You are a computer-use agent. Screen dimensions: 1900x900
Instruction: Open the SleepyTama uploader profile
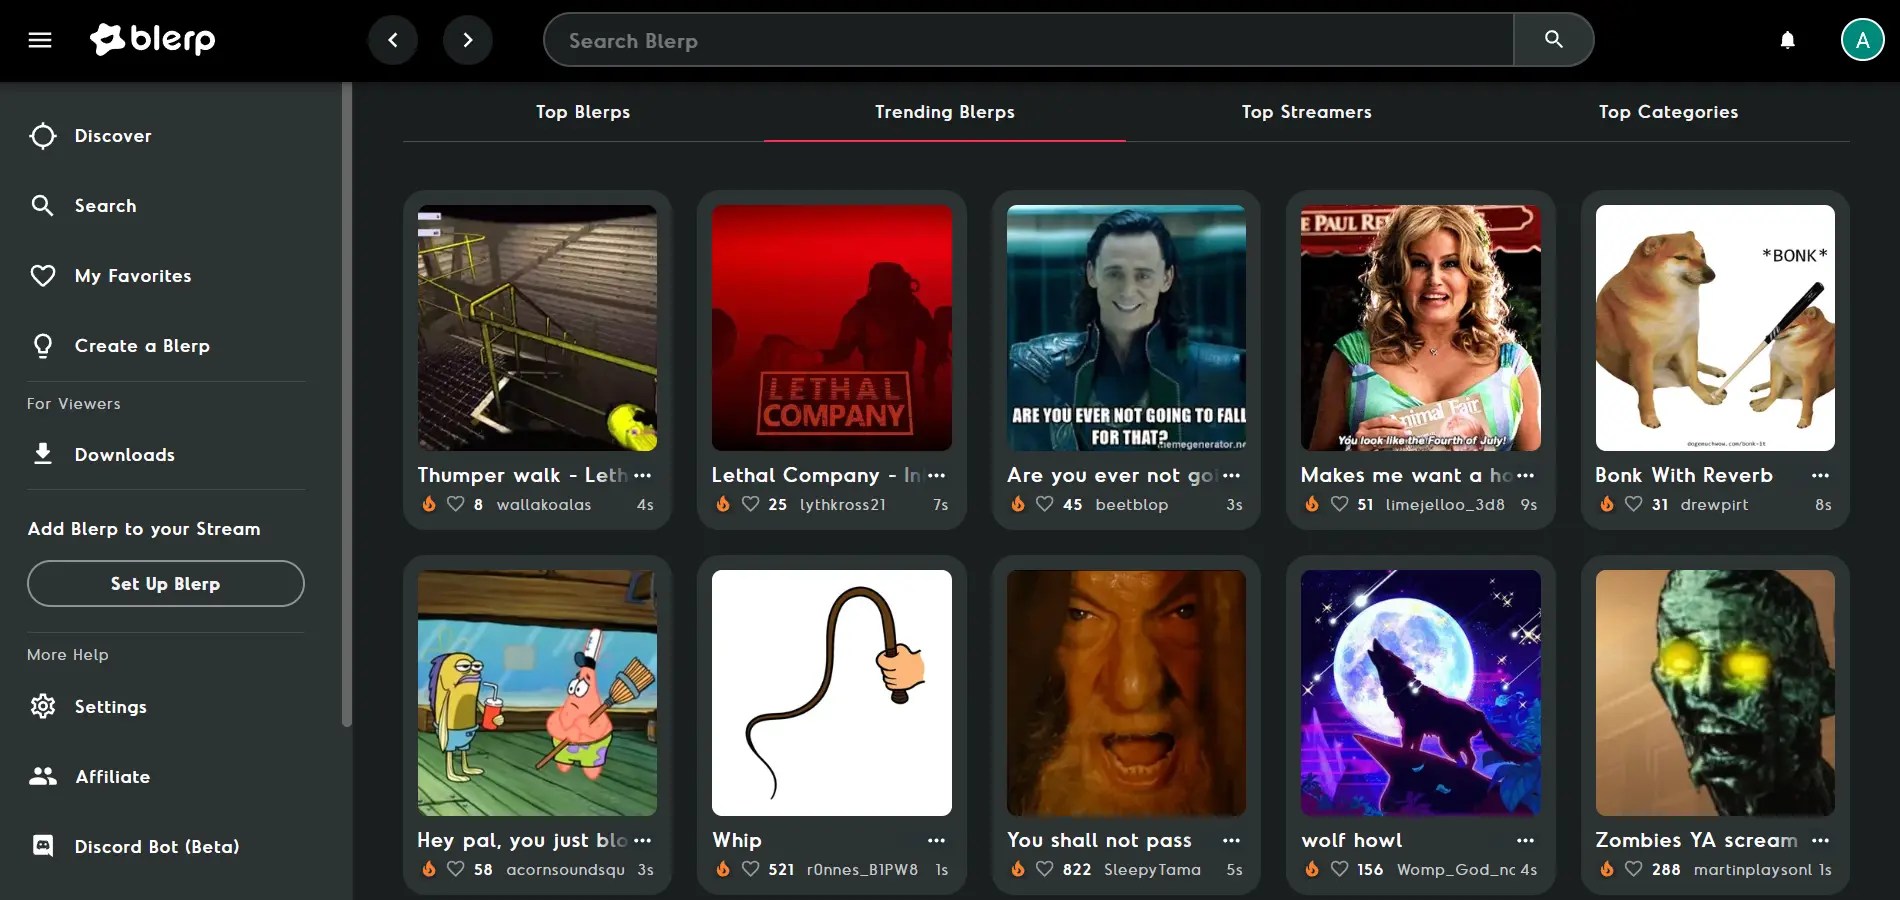pyautogui.click(x=1153, y=870)
